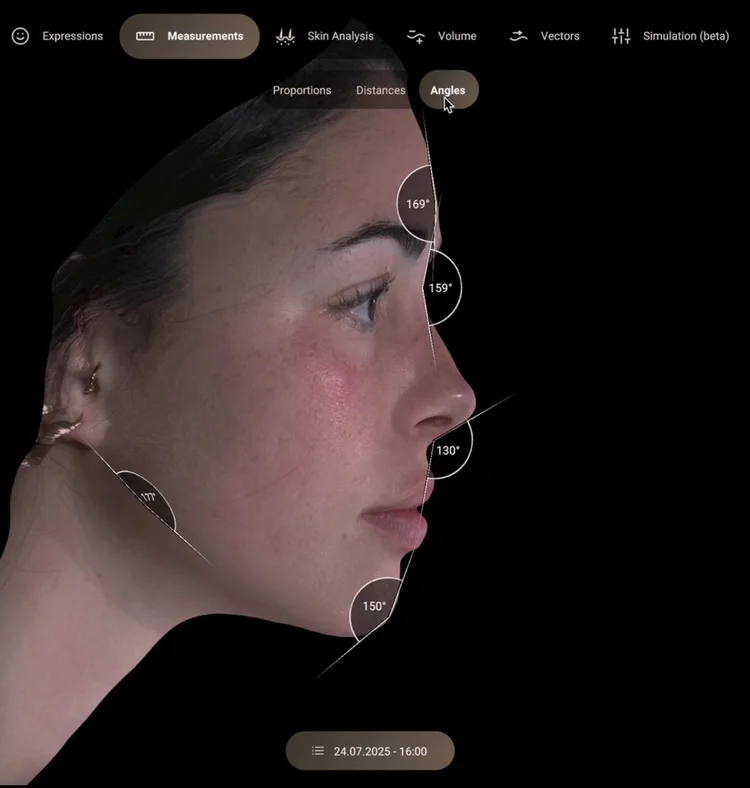Open the 24.07.2025 - 16:00 scan selector
Screen dimensions: 750x788
coord(370,751)
